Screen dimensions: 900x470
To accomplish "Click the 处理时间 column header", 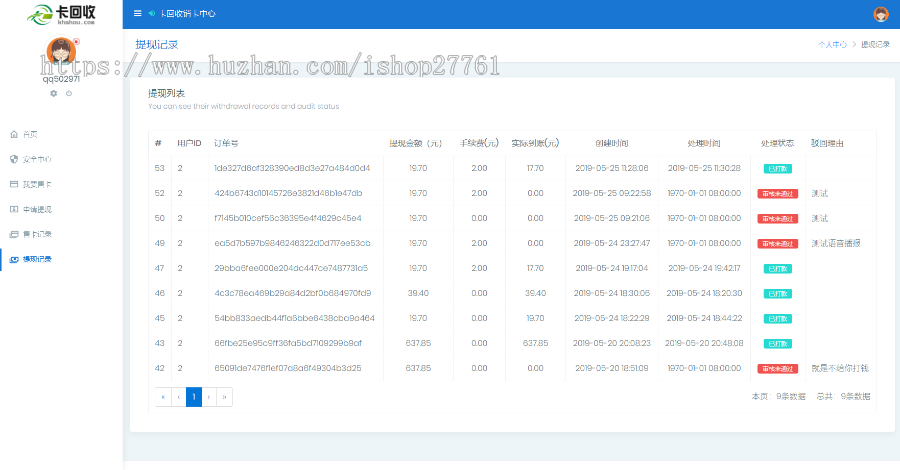I will click(704, 143).
